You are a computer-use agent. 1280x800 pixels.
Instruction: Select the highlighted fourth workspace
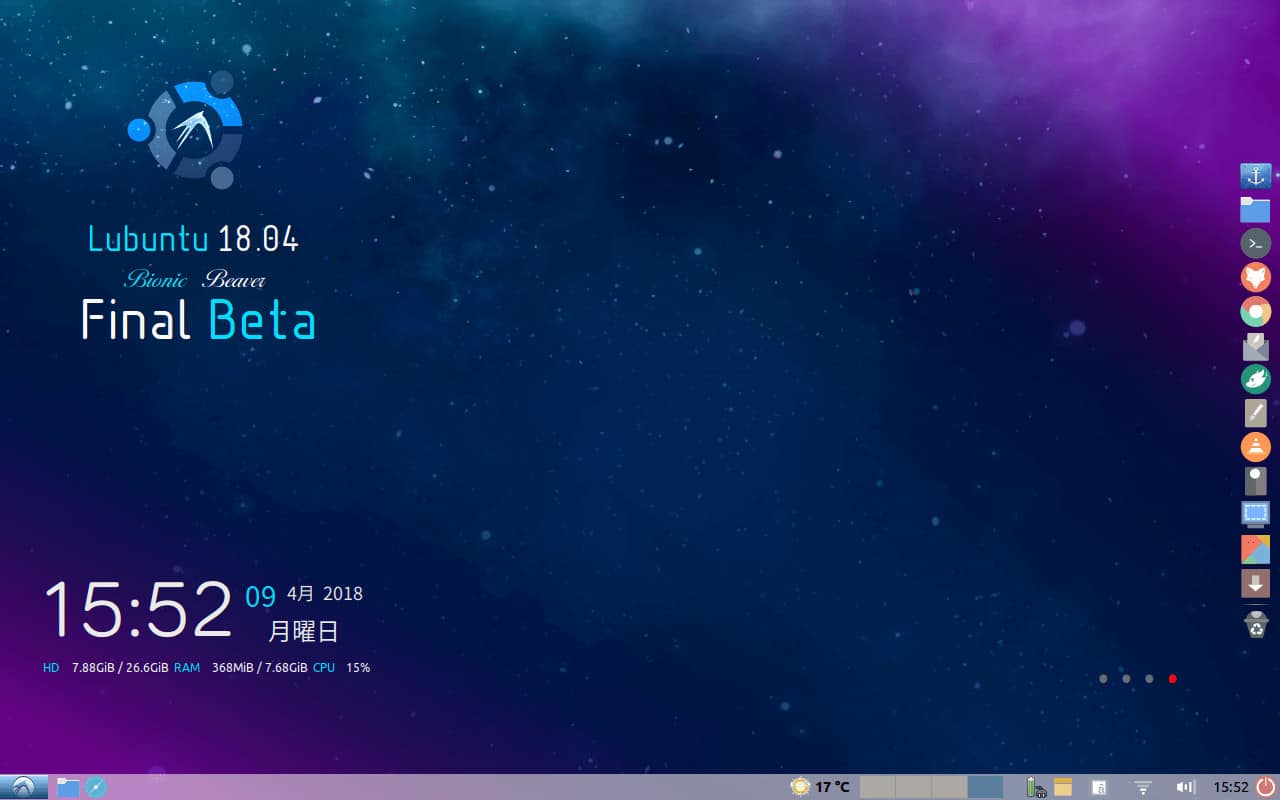(985, 787)
